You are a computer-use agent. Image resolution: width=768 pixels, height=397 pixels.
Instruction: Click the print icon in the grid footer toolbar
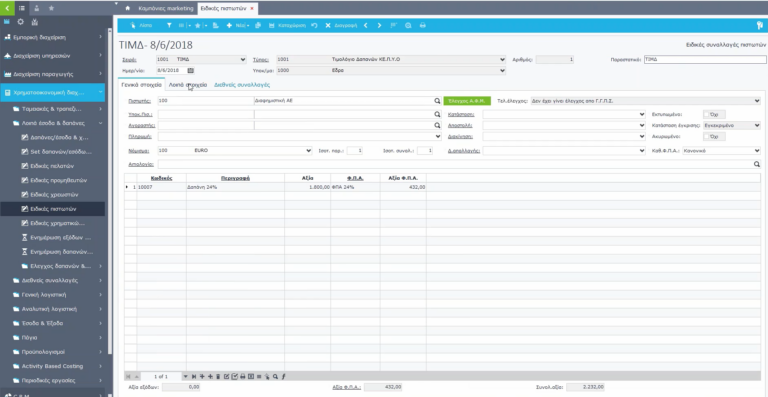[242, 376]
